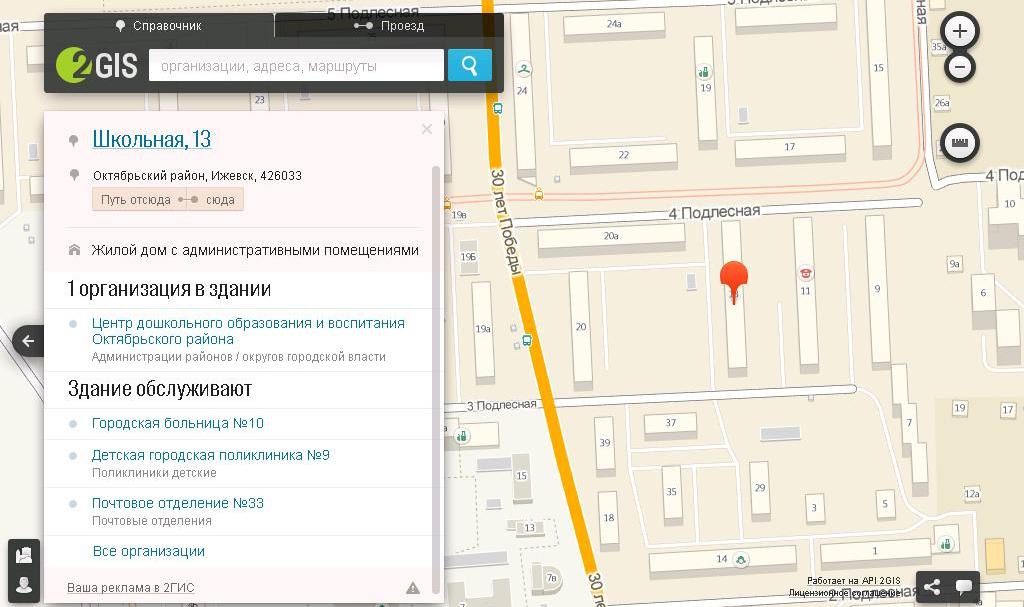This screenshot has width=1024, height=607.
Task: Select building 20а on the map
Action: pyautogui.click(x=611, y=236)
